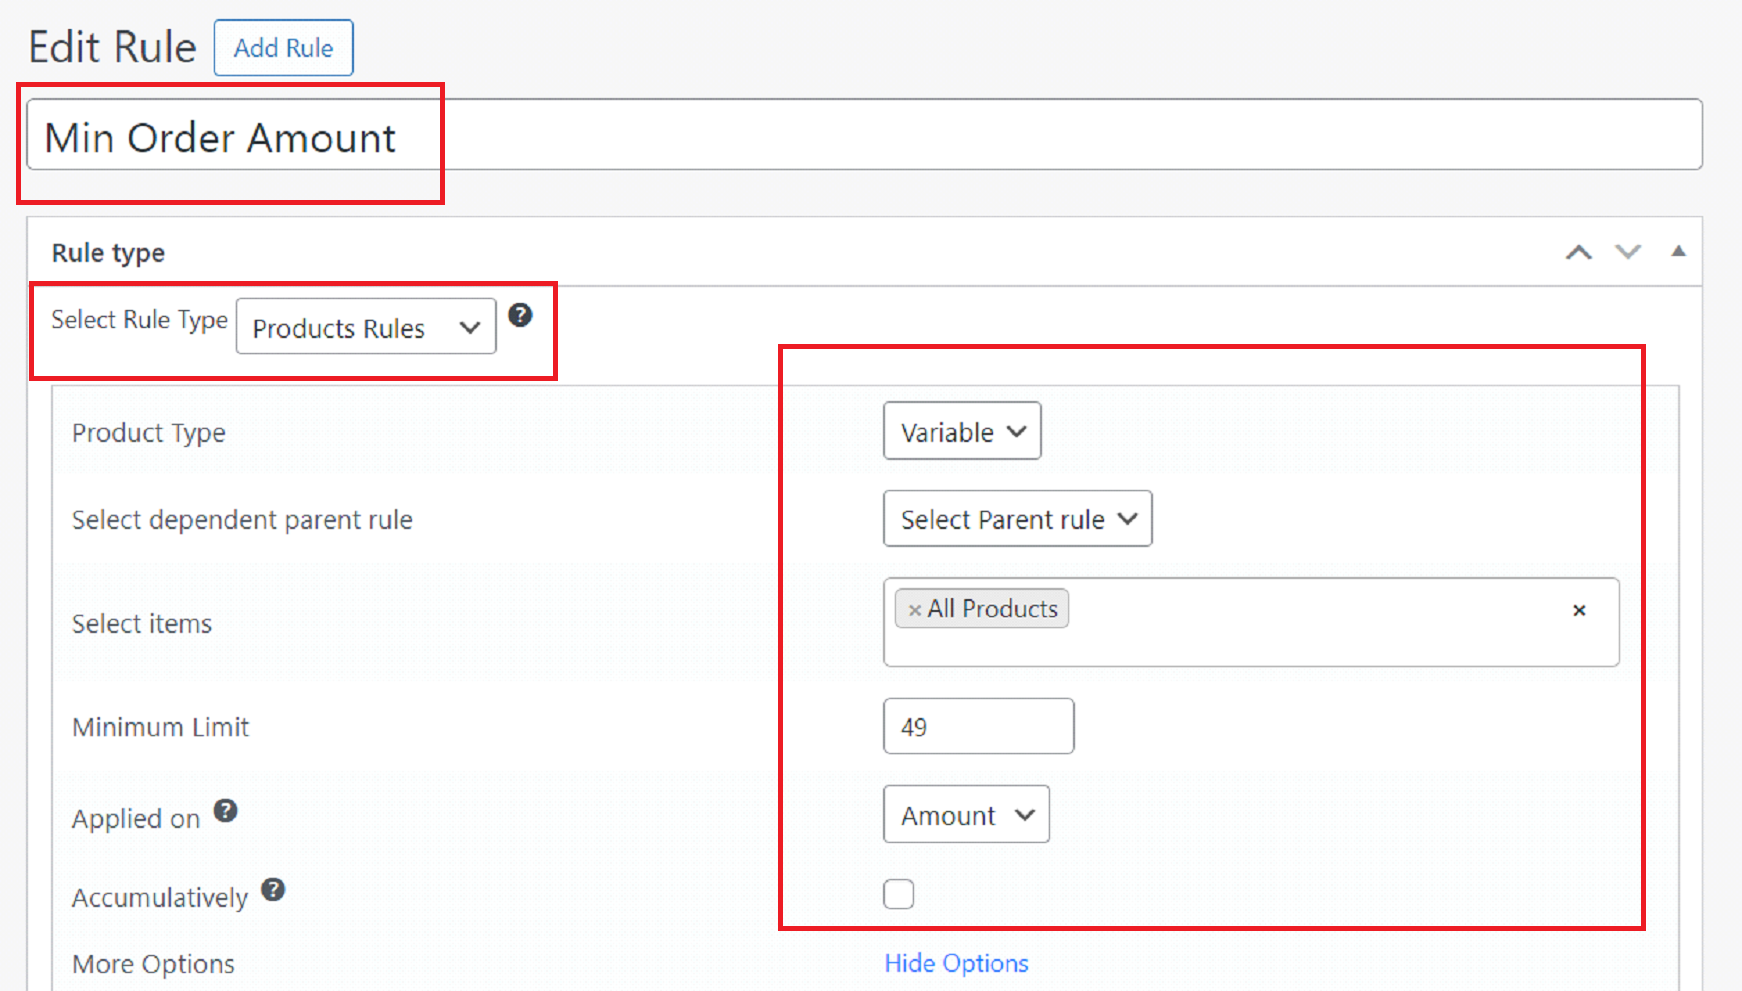Clear the Select items field with the x icon

pyautogui.click(x=1579, y=610)
